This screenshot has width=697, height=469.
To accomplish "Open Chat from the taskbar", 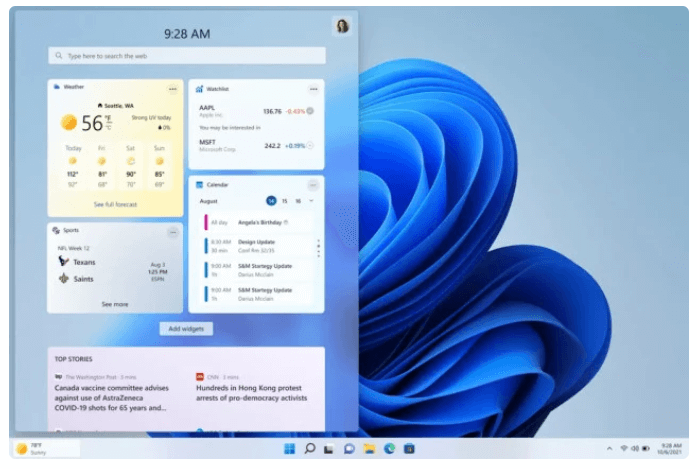I will pos(349,449).
